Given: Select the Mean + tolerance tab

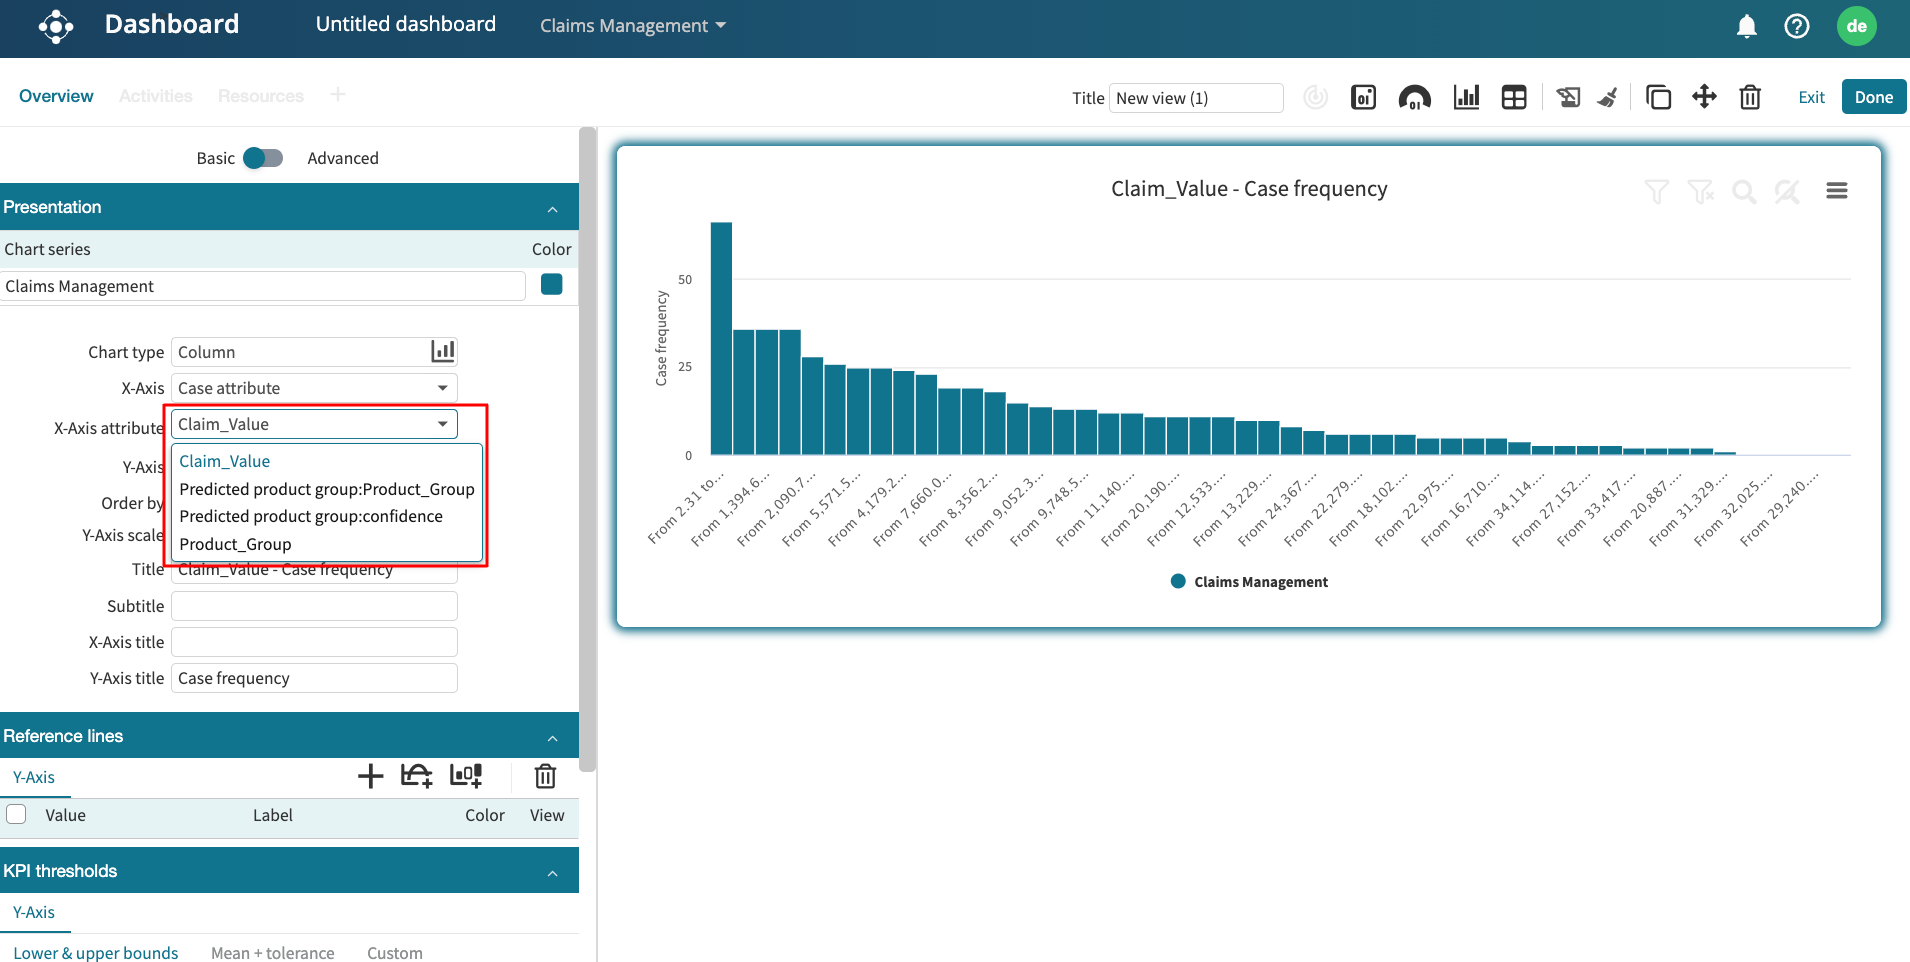Looking at the screenshot, I should [x=272, y=952].
